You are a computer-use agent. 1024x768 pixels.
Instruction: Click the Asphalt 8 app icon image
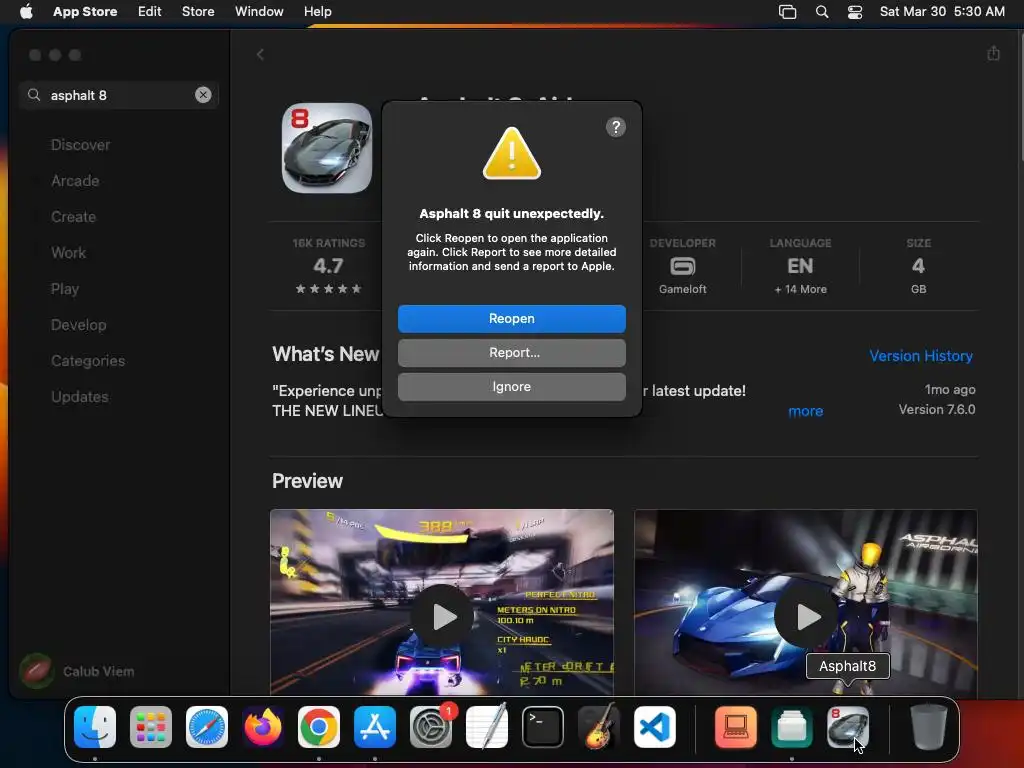(x=327, y=148)
